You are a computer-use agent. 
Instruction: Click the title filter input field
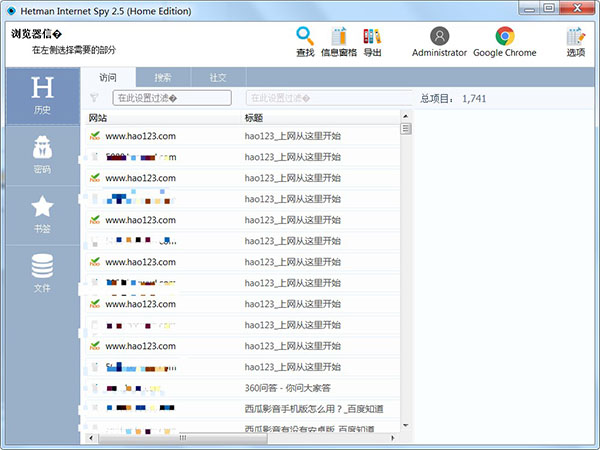pyautogui.click(x=329, y=98)
